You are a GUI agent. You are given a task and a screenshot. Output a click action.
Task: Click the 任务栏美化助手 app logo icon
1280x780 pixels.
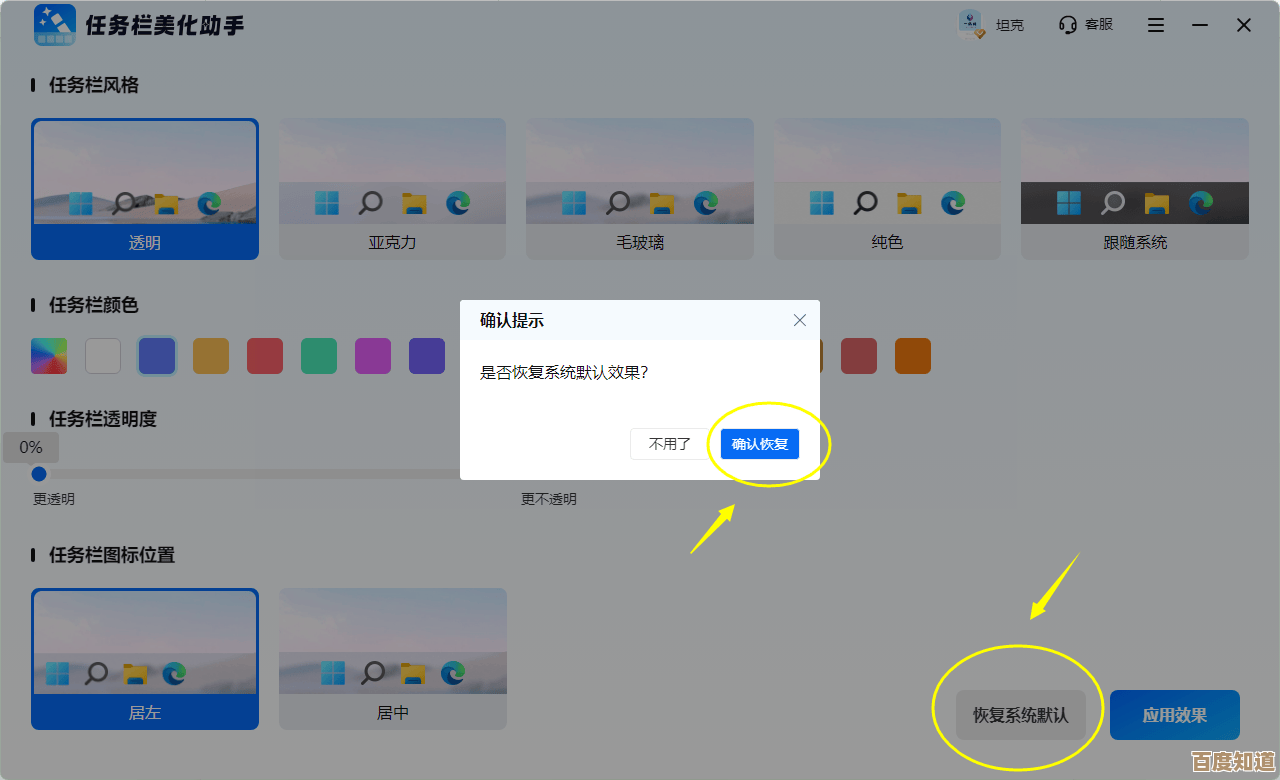point(55,25)
